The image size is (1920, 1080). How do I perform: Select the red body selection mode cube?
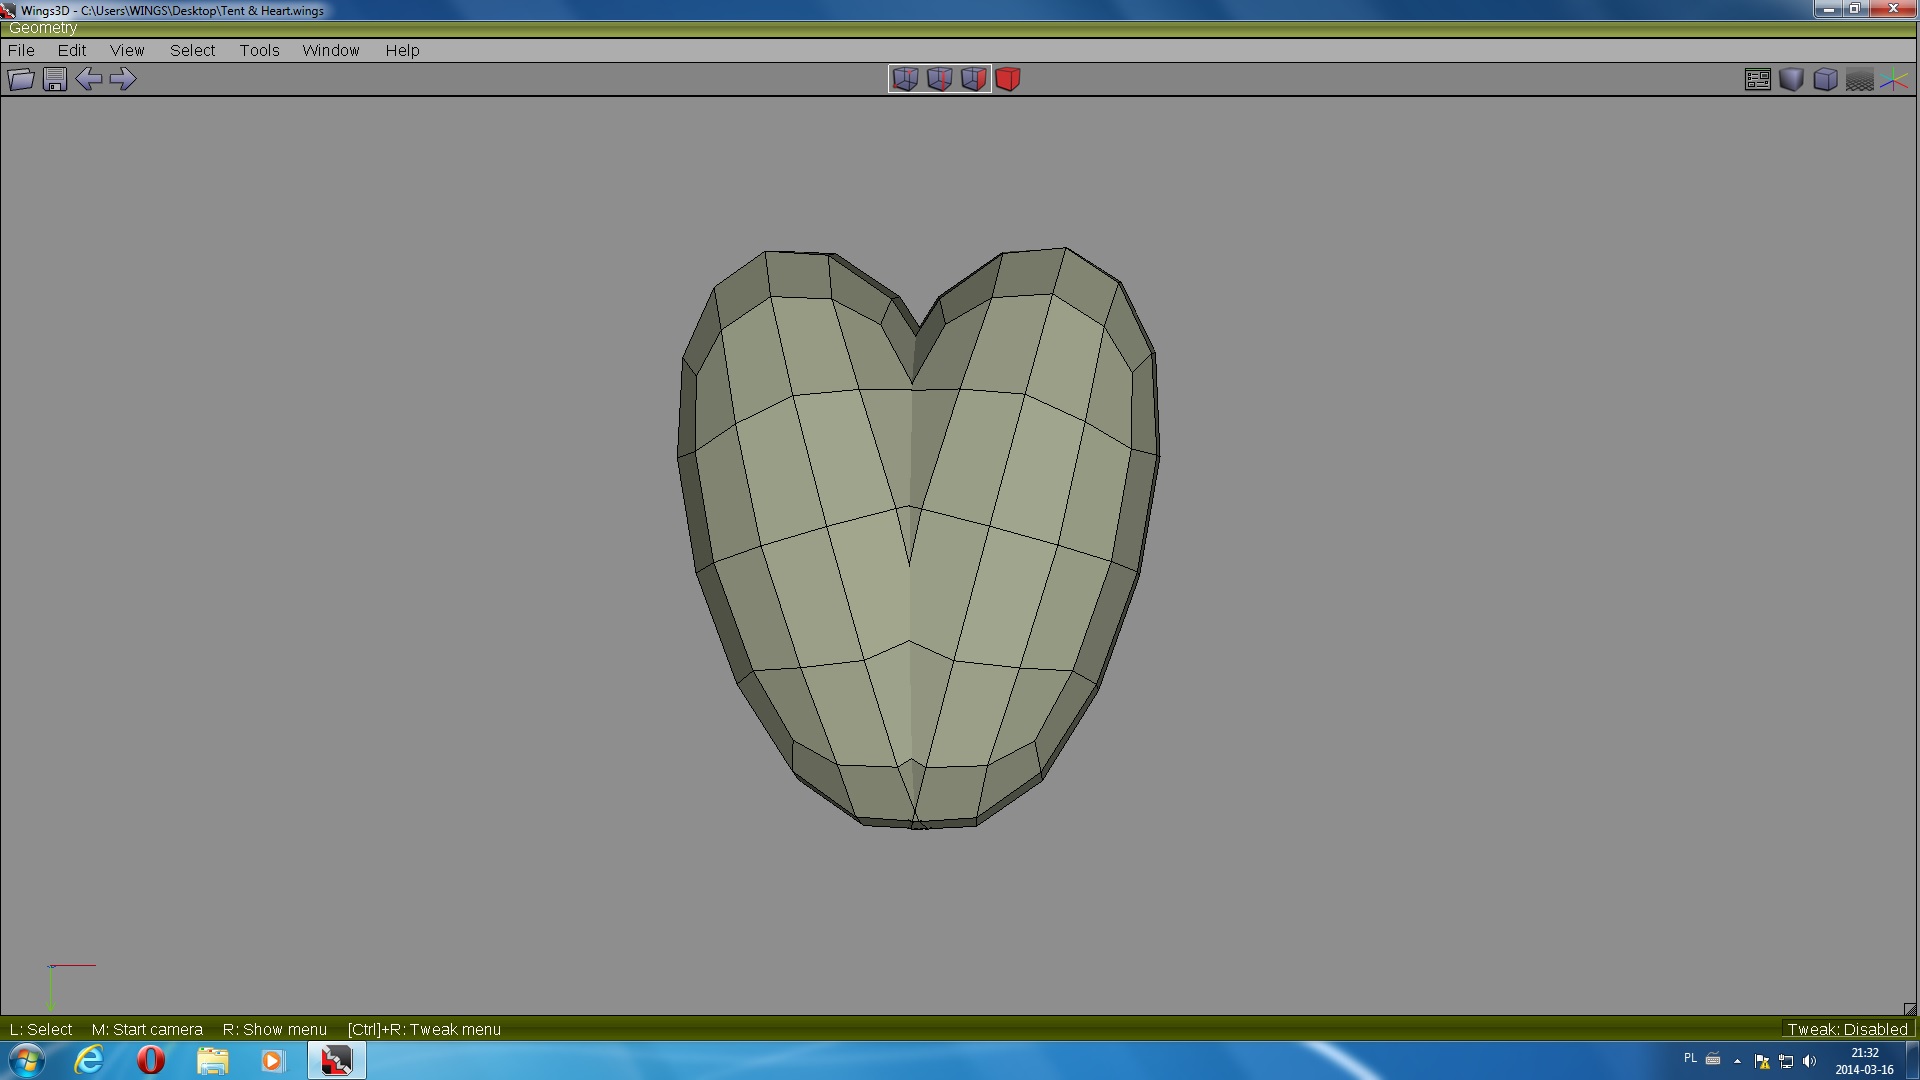coord(1008,79)
